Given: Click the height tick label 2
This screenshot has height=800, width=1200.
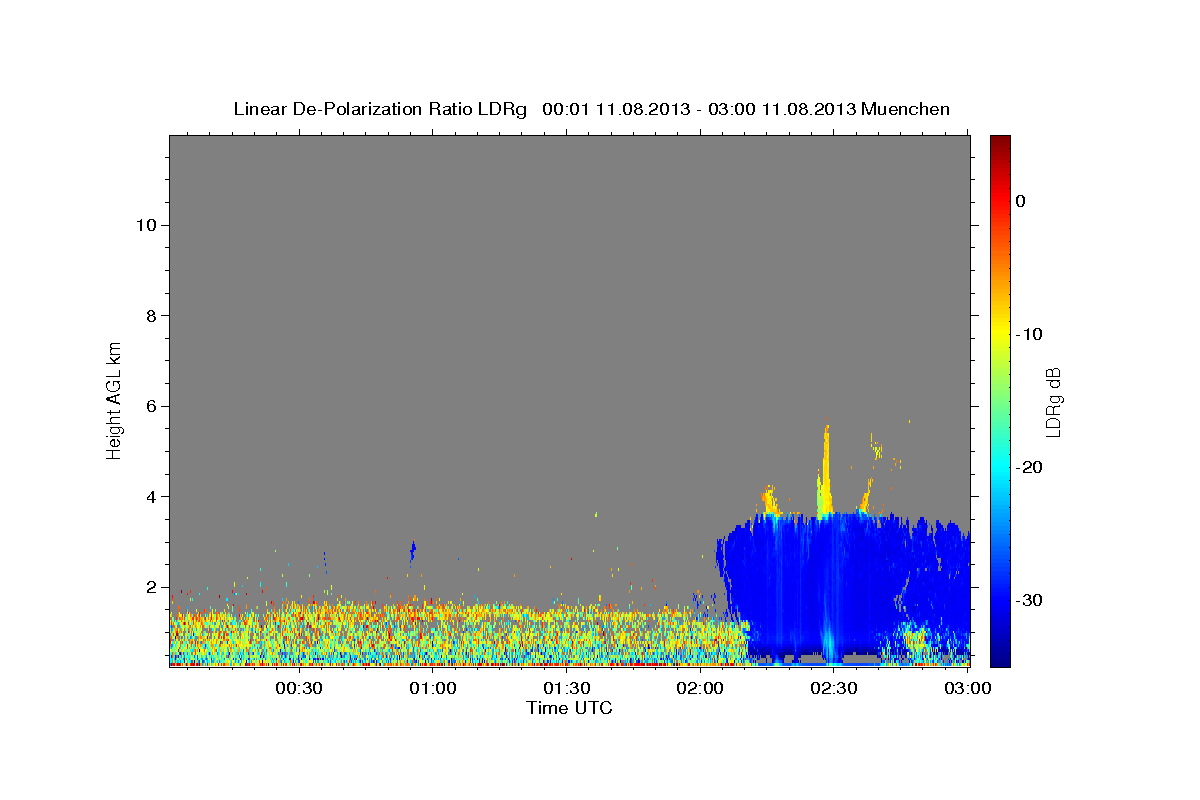Looking at the screenshot, I should coord(149,587).
